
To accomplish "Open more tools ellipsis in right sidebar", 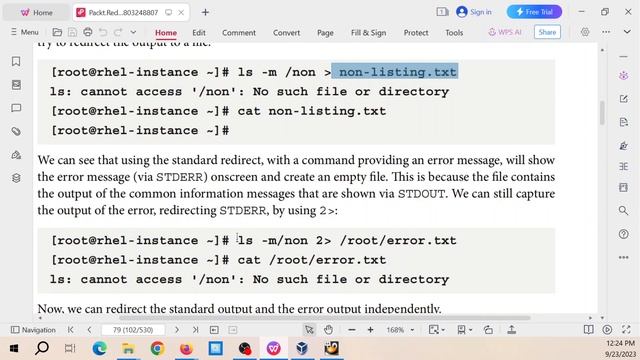I will [x=623, y=257].
